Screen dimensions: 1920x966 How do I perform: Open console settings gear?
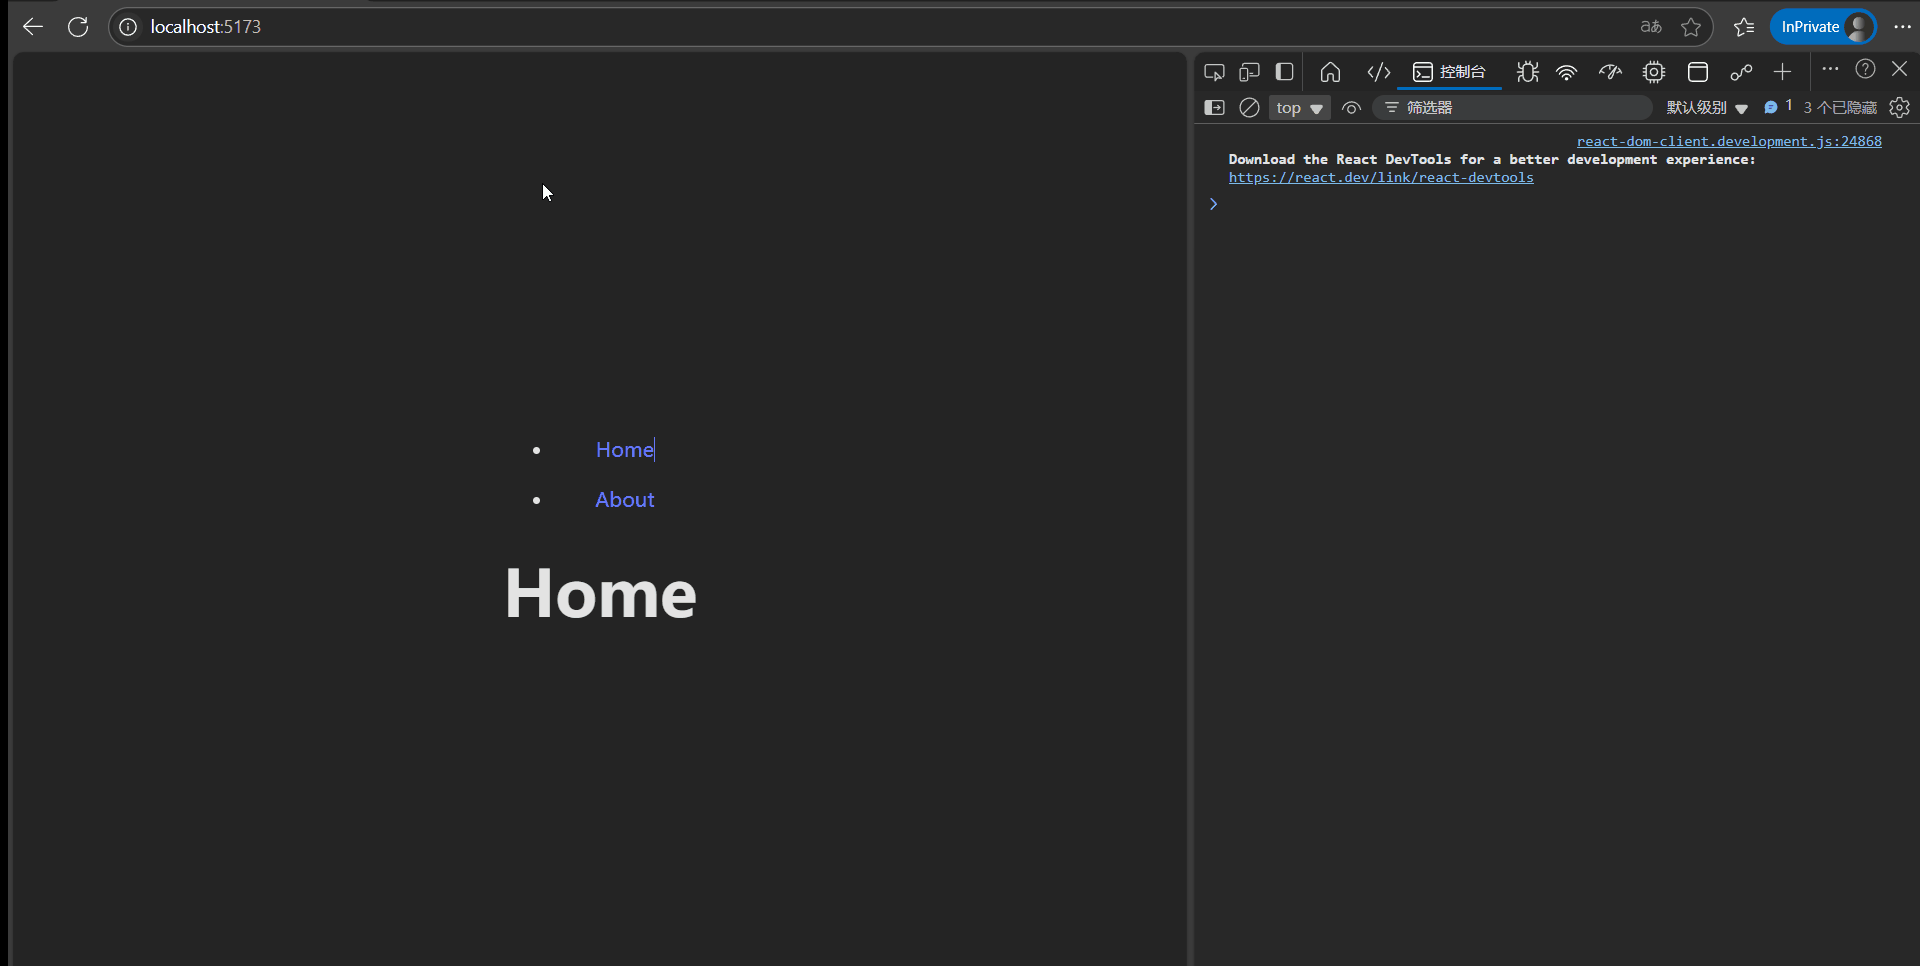(1899, 108)
